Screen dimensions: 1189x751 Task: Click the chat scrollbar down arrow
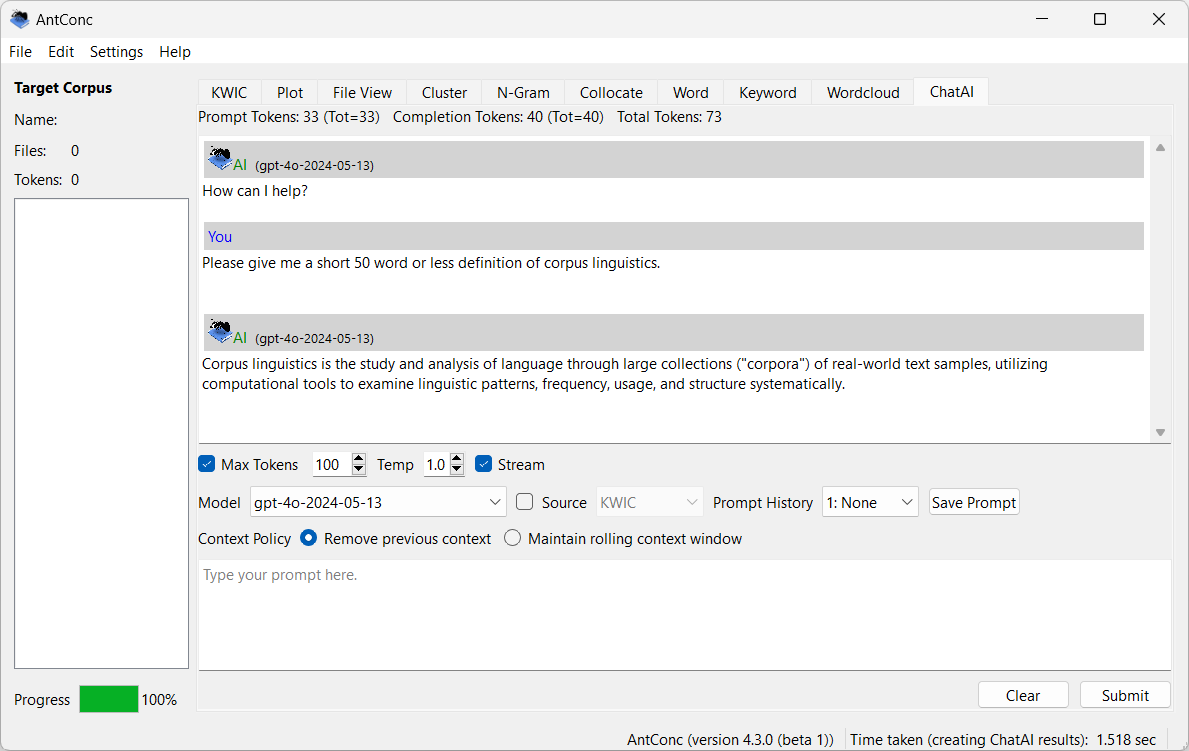click(x=1160, y=431)
